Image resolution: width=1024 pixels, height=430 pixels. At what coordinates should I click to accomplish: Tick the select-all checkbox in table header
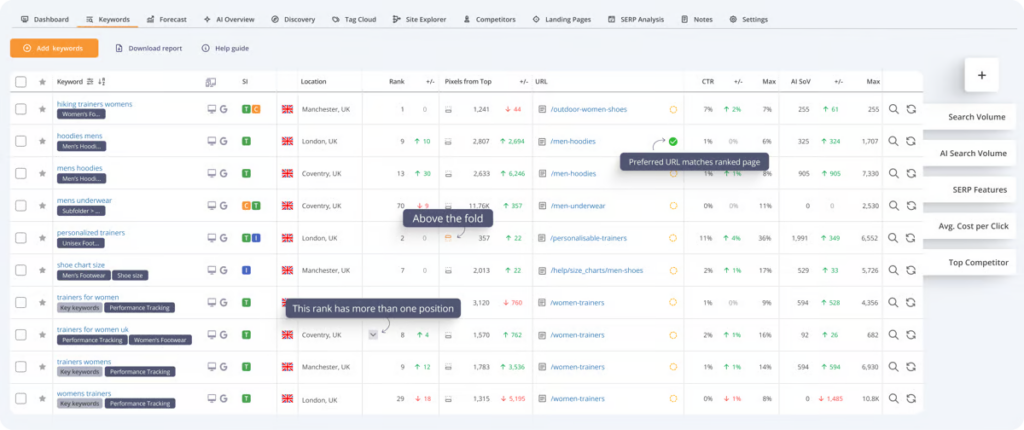pyautogui.click(x=21, y=81)
